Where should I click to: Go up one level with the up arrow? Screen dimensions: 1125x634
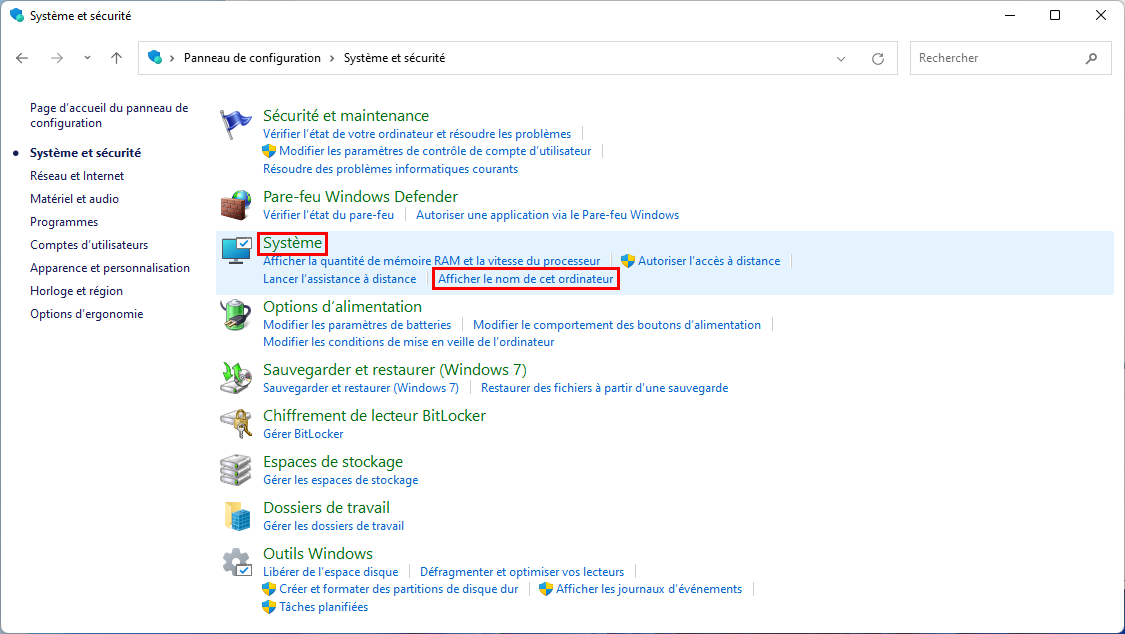[116, 58]
